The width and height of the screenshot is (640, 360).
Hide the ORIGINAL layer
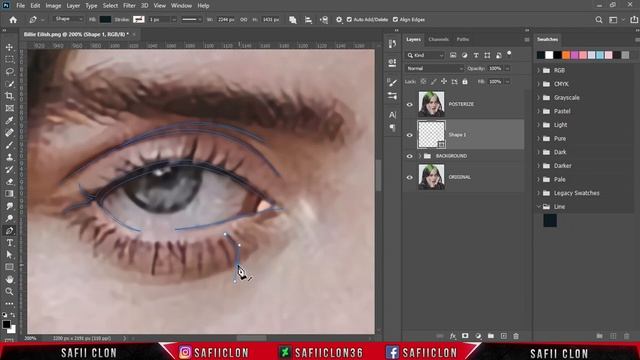click(409, 178)
